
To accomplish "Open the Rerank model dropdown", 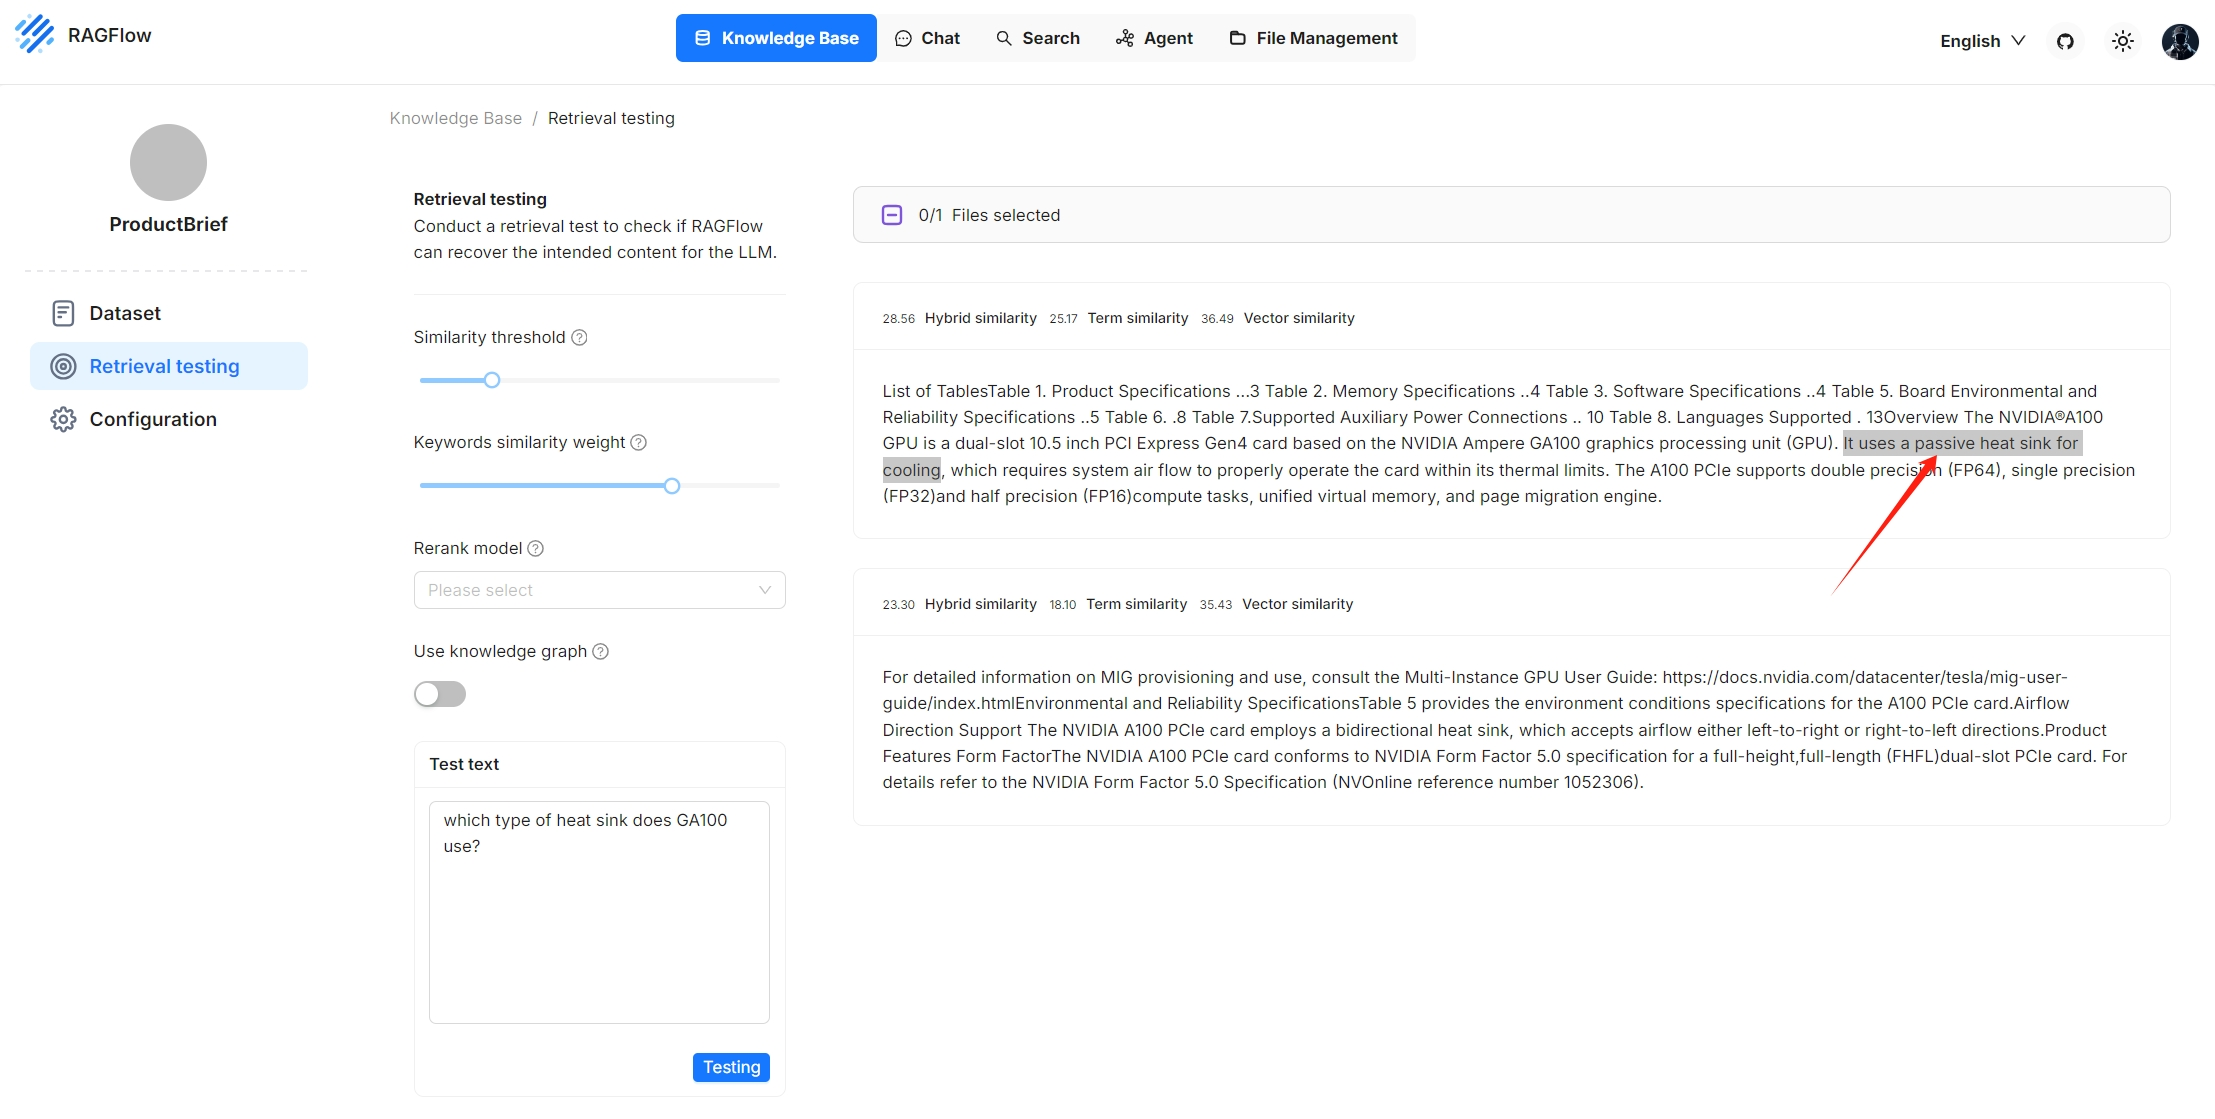I will tap(599, 590).
